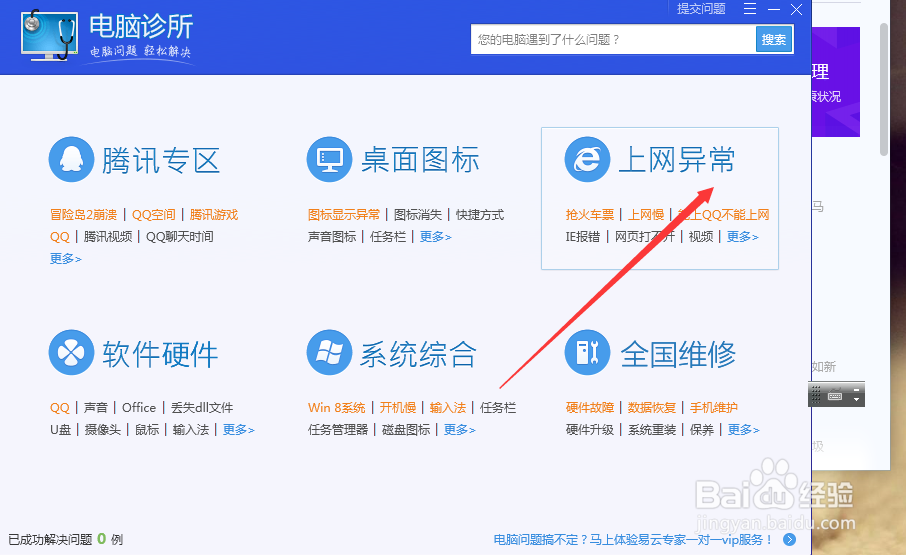Screen dimensions: 906x555
Task: Open QQ link under 腾讯专区
Action: pos(60,237)
